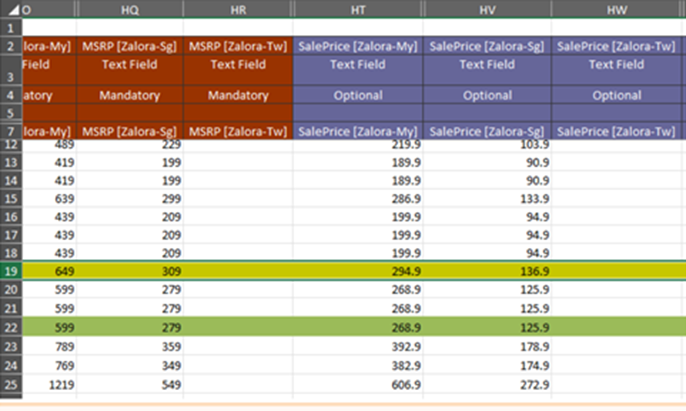Click value 103.9 in row 12
The height and width of the screenshot is (411, 686).
[535, 145]
